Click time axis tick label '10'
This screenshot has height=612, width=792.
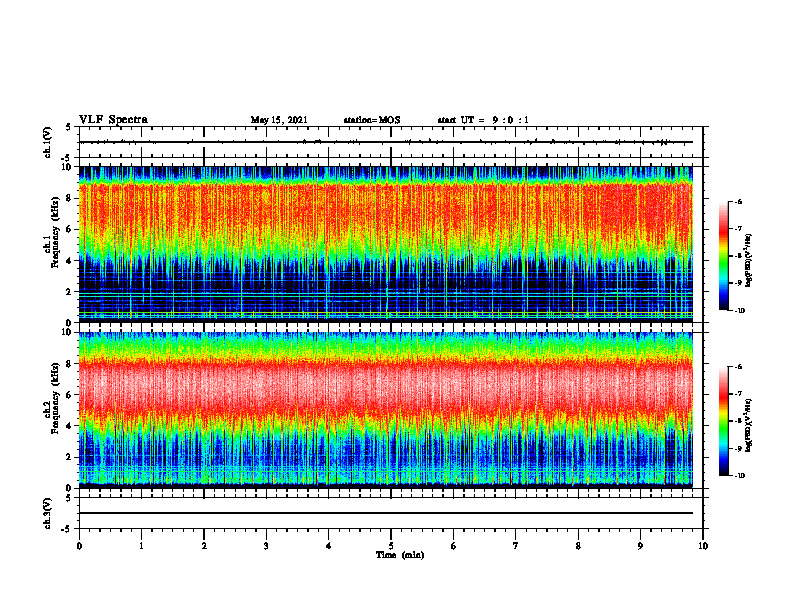[703, 546]
